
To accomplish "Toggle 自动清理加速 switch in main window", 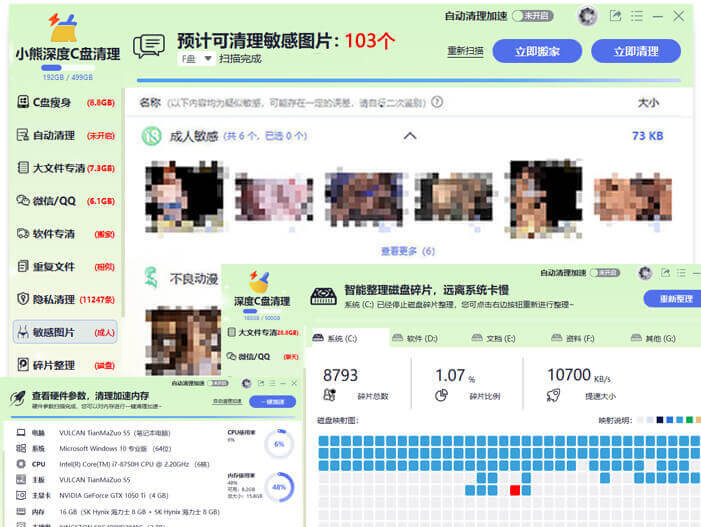I will (x=533, y=16).
